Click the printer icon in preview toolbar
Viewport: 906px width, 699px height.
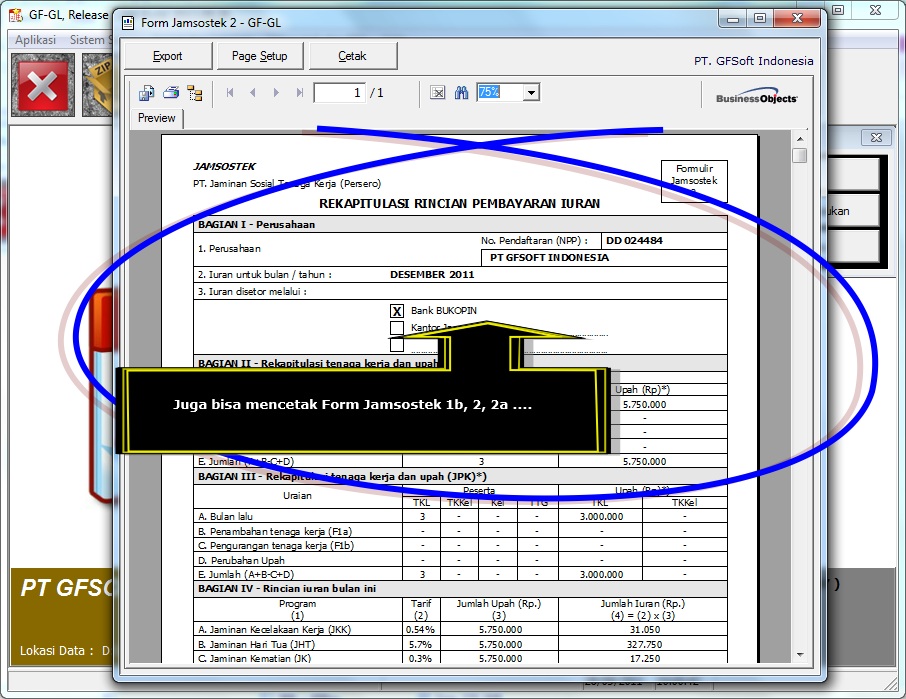coord(171,92)
